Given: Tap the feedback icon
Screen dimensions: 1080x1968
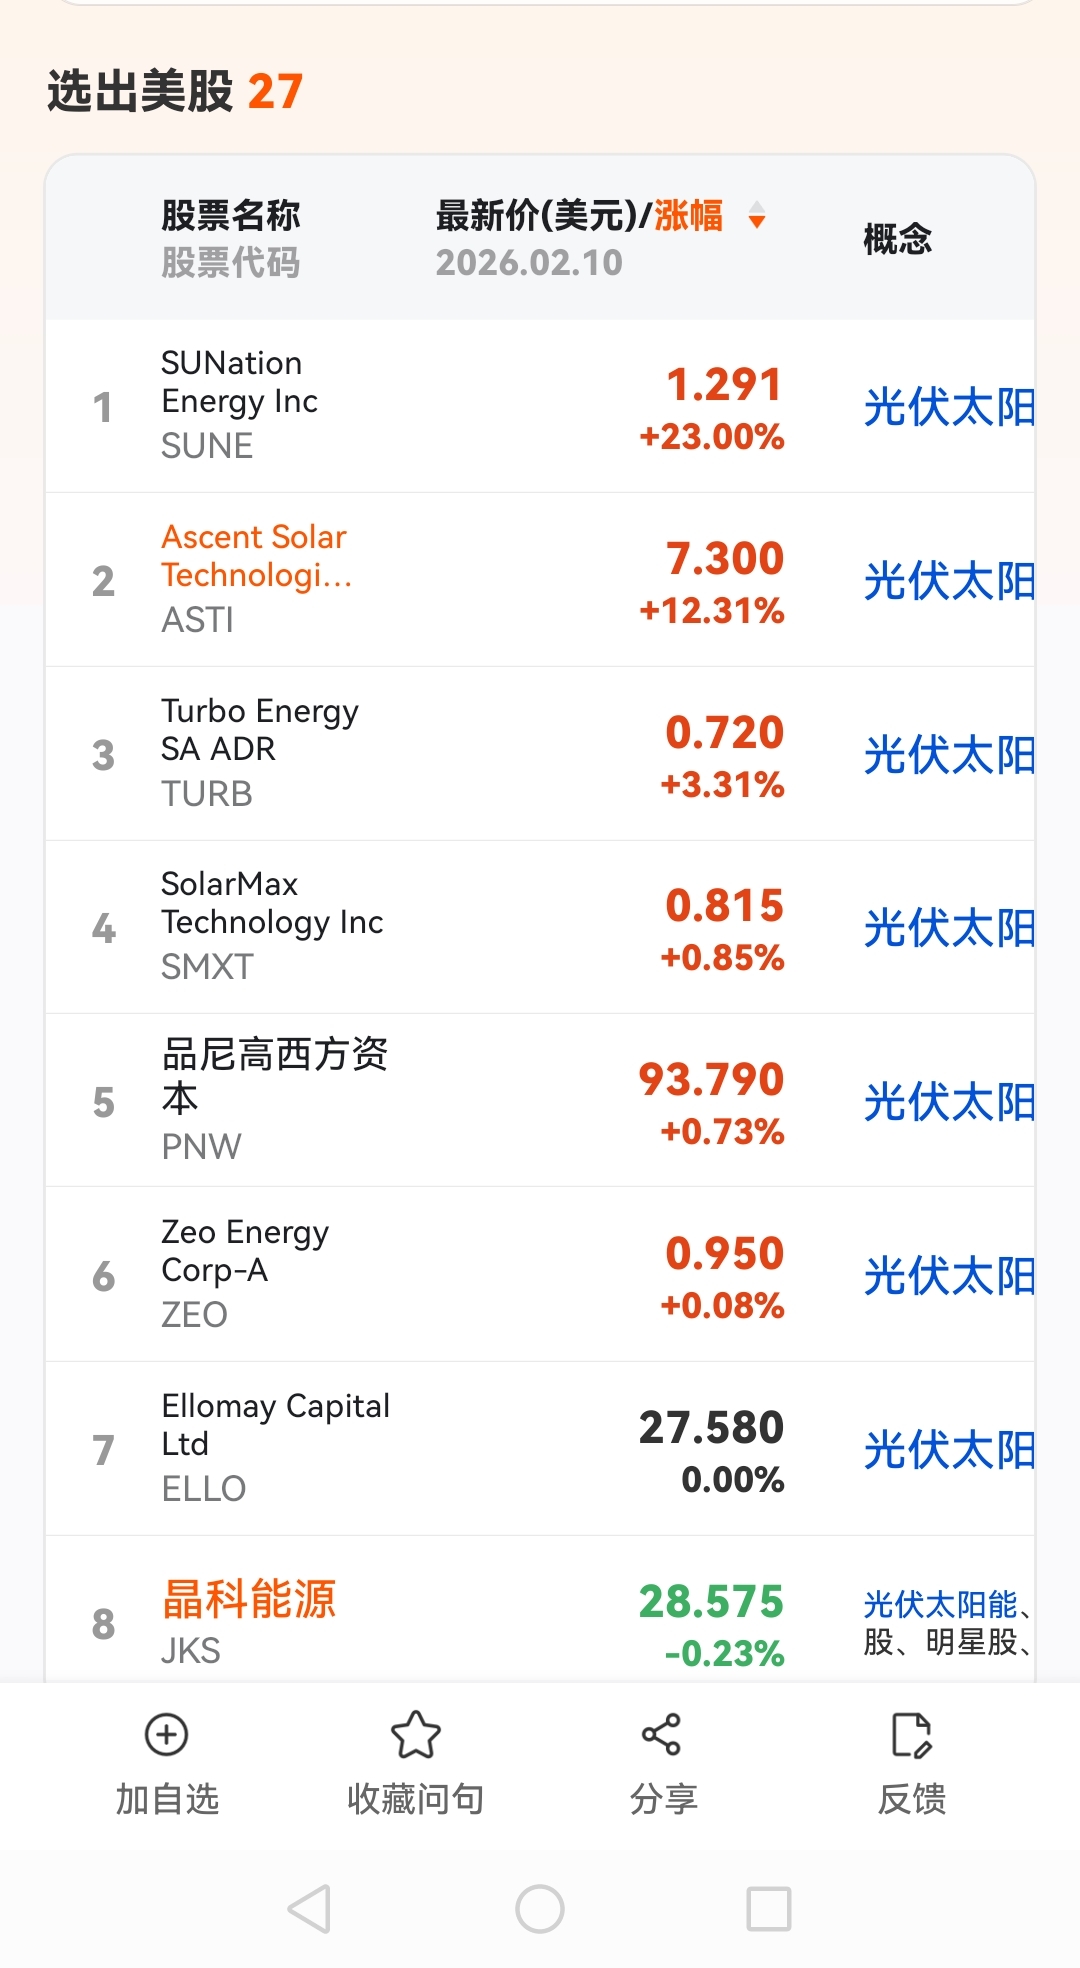Looking at the screenshot, I should pyautogui.click(x=911, y=1735).
